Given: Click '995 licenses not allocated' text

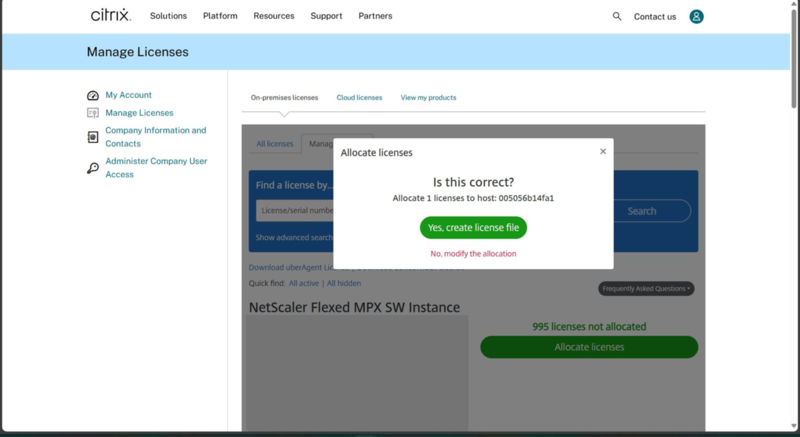Looking at the screenshot, I should (x=589, y=326).
